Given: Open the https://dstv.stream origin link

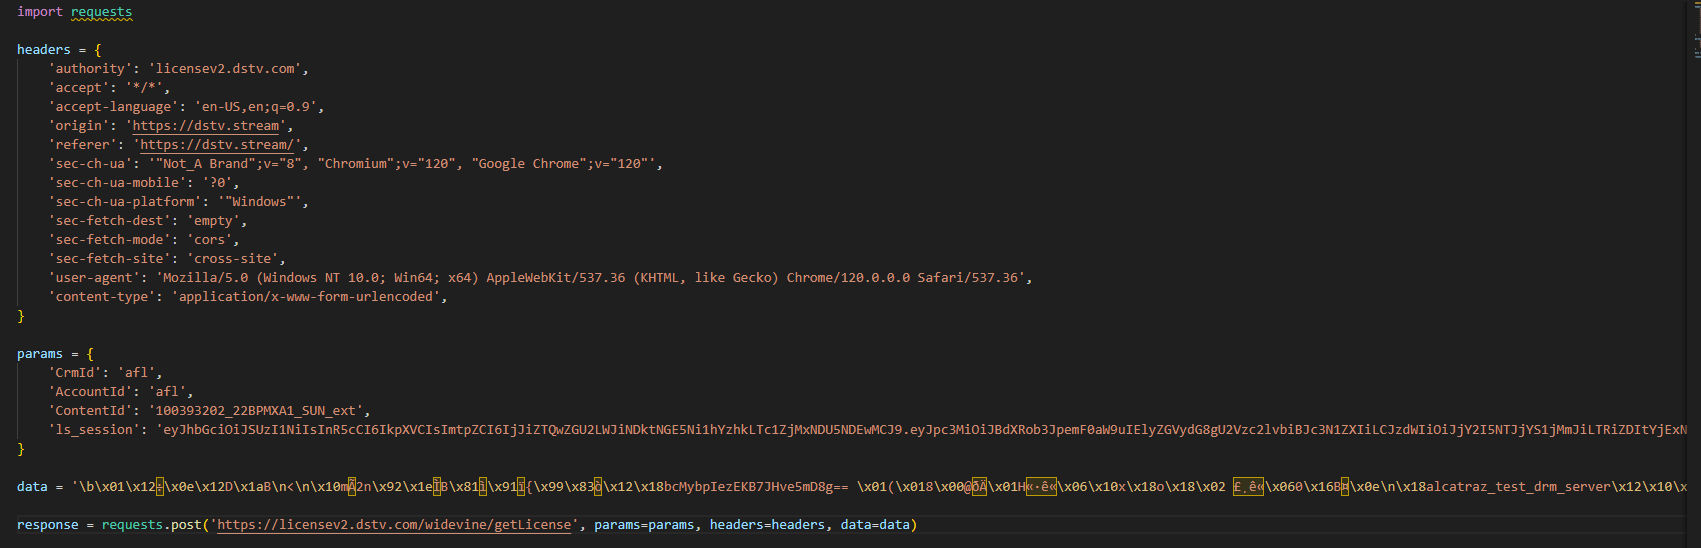Looking at the screenshot, I should click(206, 126).
